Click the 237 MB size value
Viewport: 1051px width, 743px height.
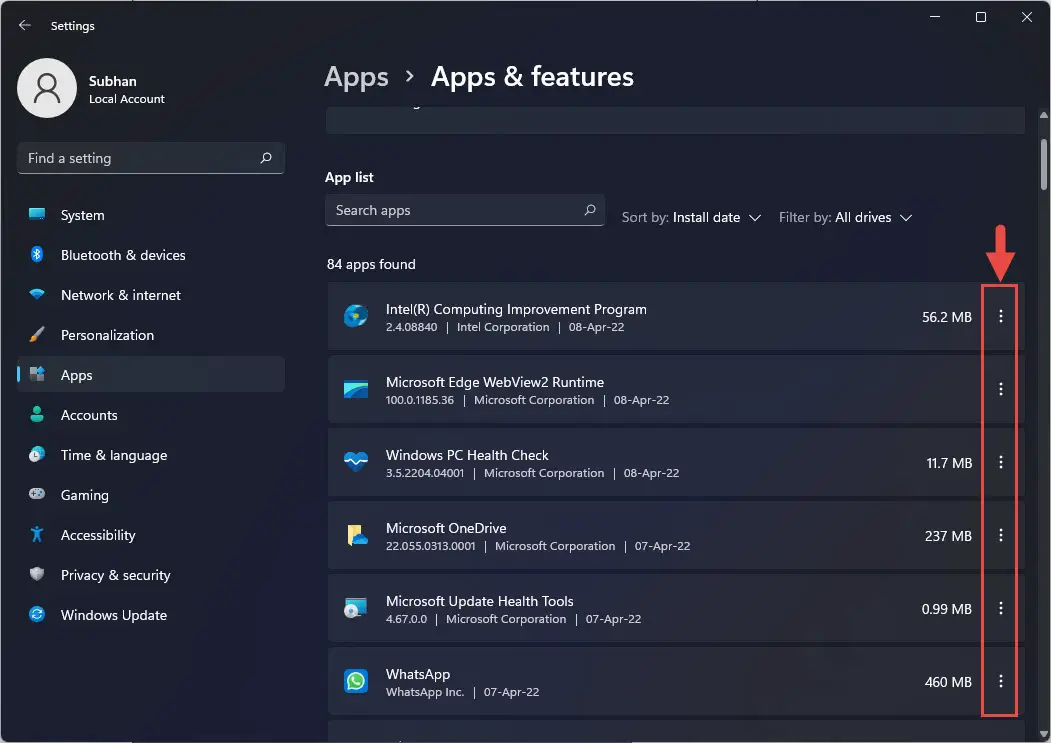pos(948,536)
